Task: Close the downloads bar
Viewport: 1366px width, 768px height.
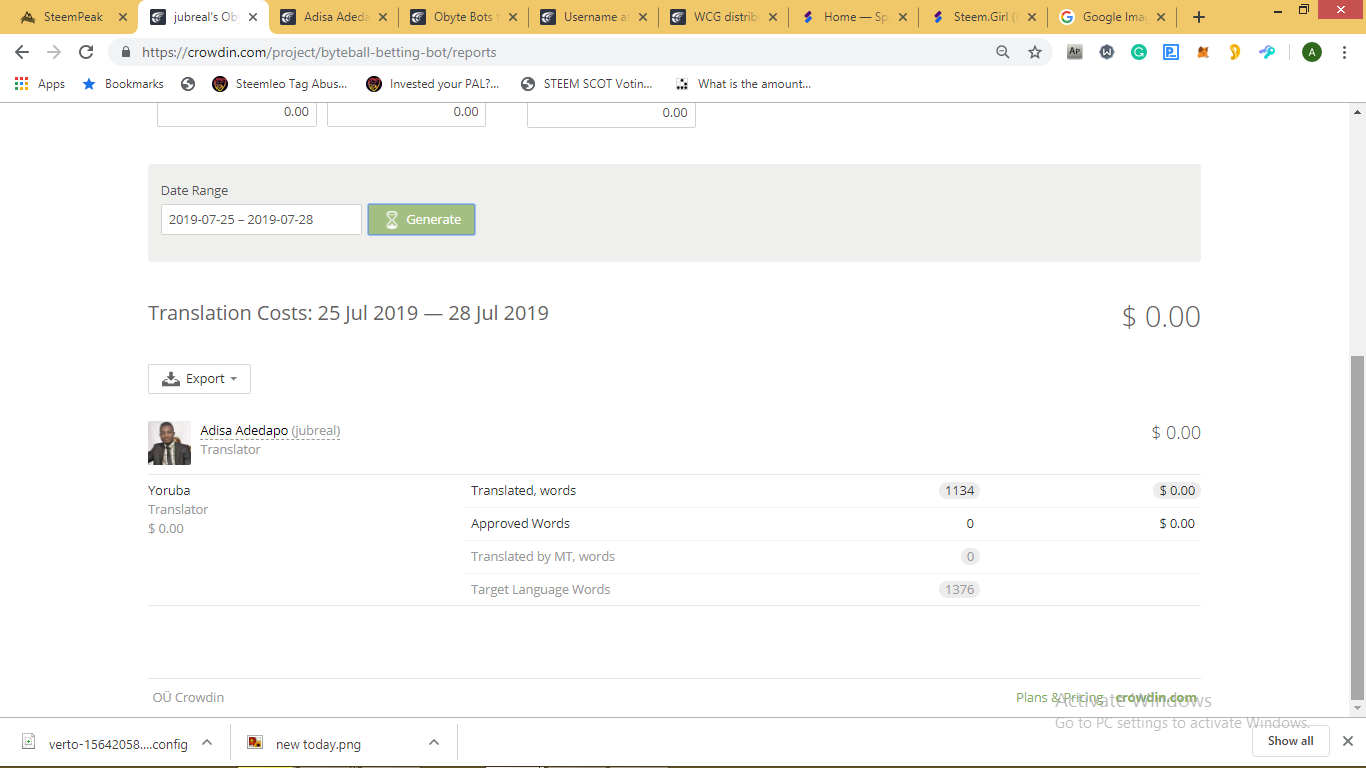Action: point(1347,741)
